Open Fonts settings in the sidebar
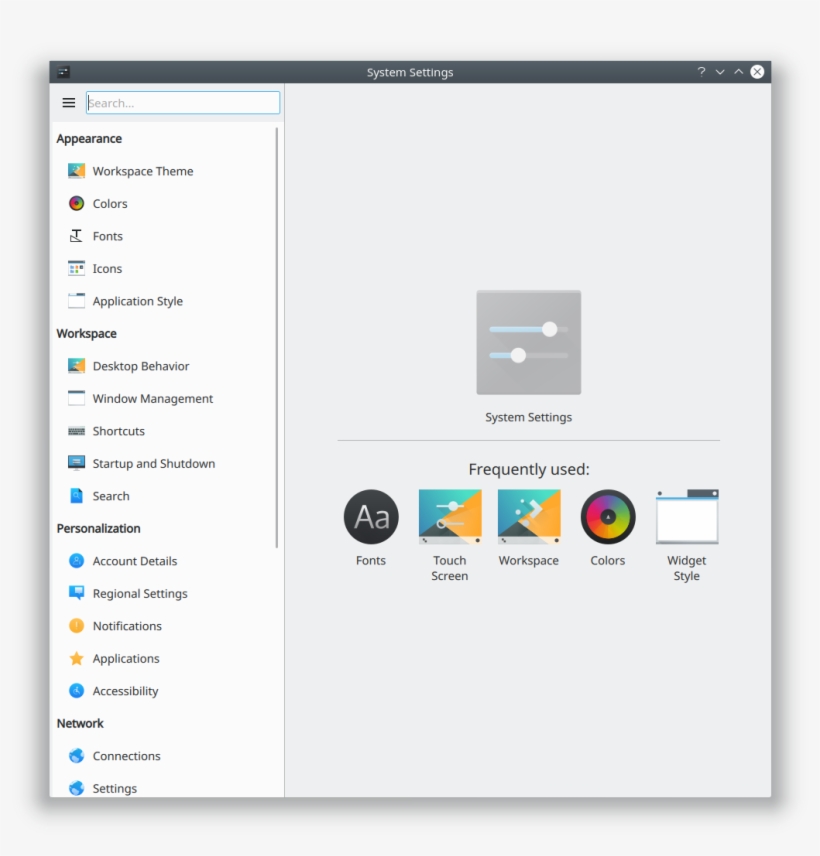This screenshot has width=820, height=856. (x=107, y=236)
